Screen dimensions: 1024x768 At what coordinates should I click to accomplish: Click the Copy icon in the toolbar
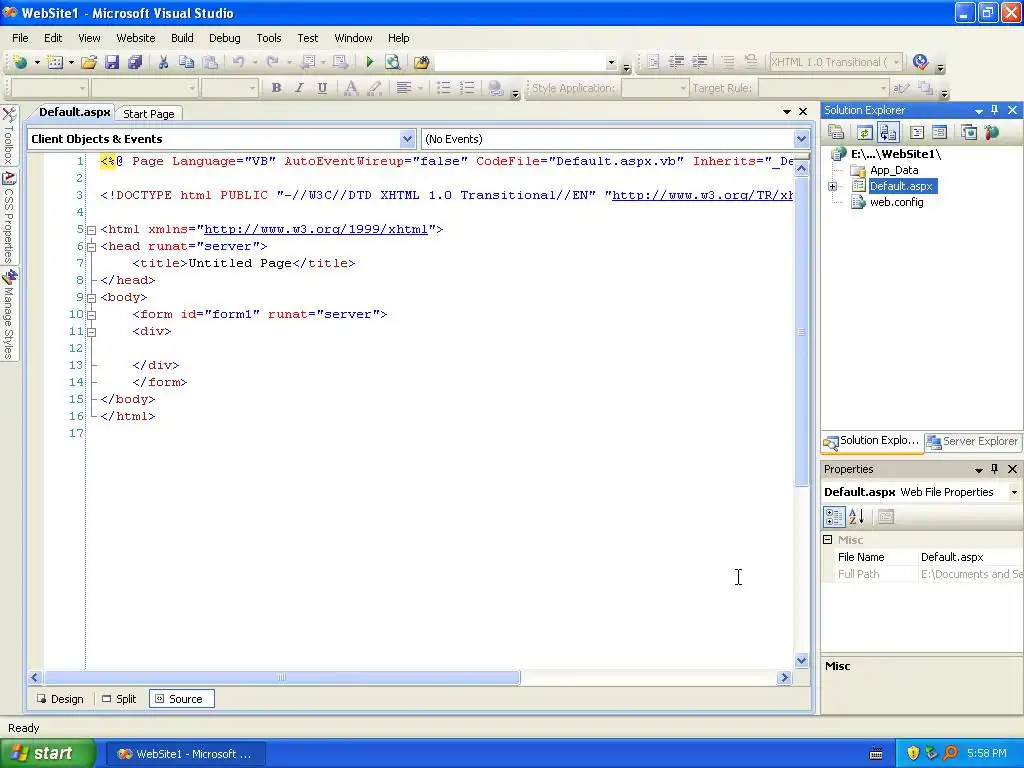pos(186,62)
